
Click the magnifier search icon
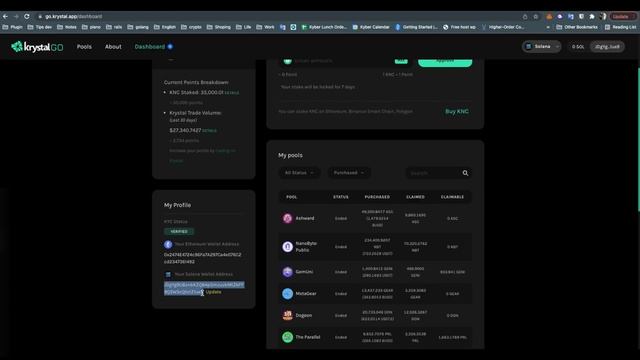tap(465, 173)
